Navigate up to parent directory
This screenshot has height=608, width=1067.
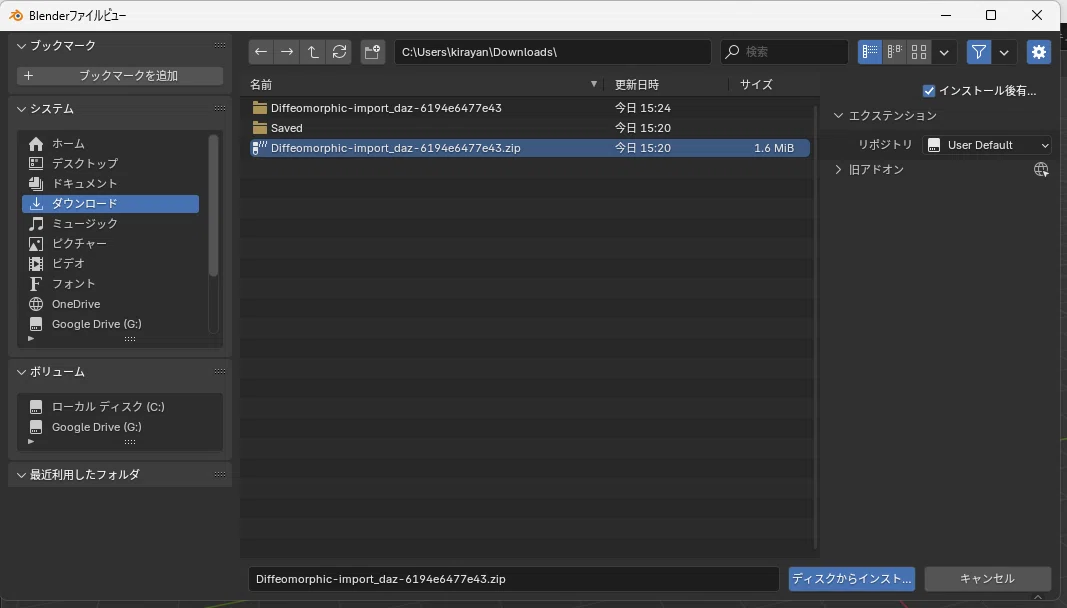coord(312,52)
